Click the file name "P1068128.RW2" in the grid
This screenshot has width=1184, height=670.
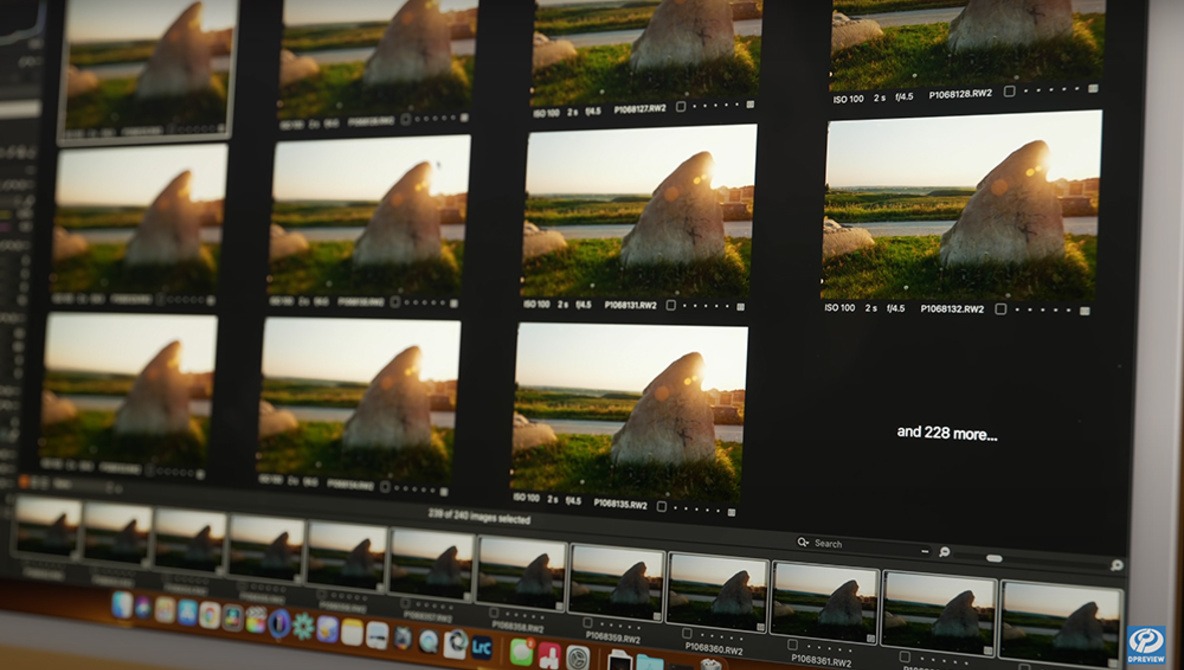[x=960, y=94]
